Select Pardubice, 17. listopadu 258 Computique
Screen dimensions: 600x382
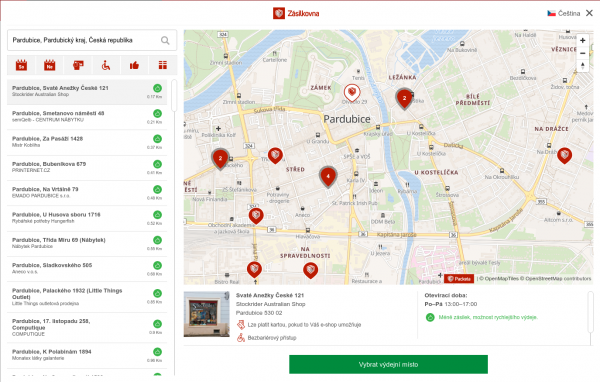click(x=87, y=328)
